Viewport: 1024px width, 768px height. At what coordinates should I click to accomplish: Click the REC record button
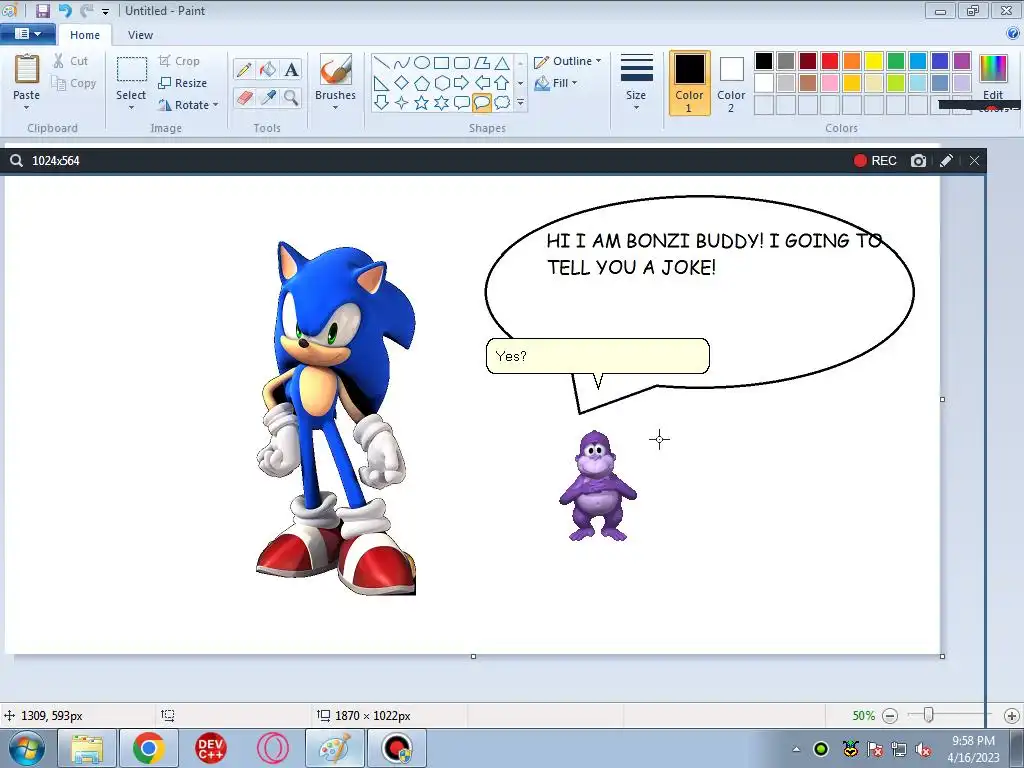pos(875,161)
